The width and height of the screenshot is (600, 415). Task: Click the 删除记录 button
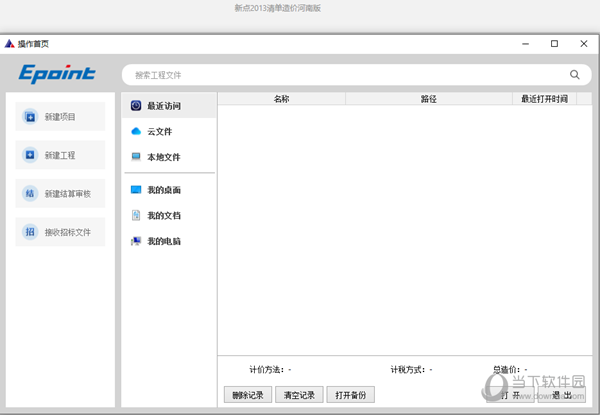[x=248, y=395]
